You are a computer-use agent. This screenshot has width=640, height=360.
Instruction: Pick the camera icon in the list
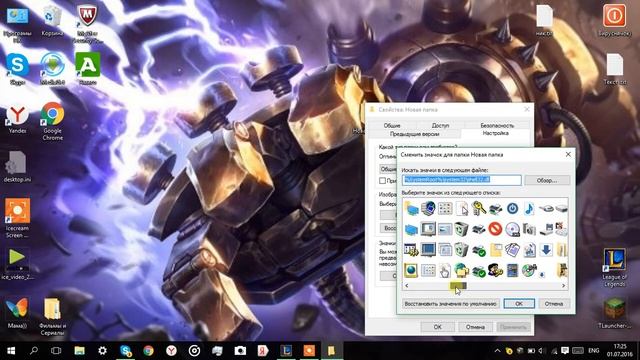529,229
